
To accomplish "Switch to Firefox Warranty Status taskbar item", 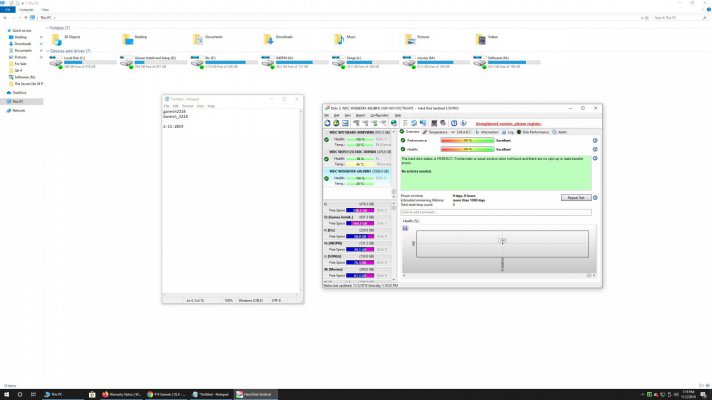I will [122, 395].
